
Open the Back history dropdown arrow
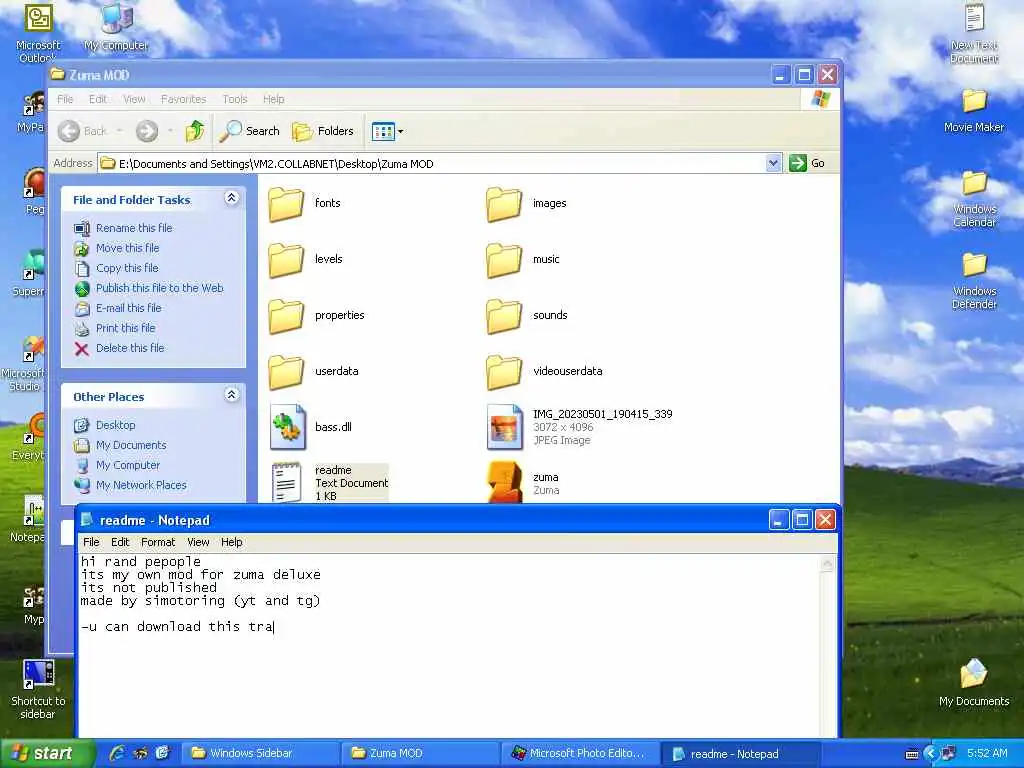120,131
